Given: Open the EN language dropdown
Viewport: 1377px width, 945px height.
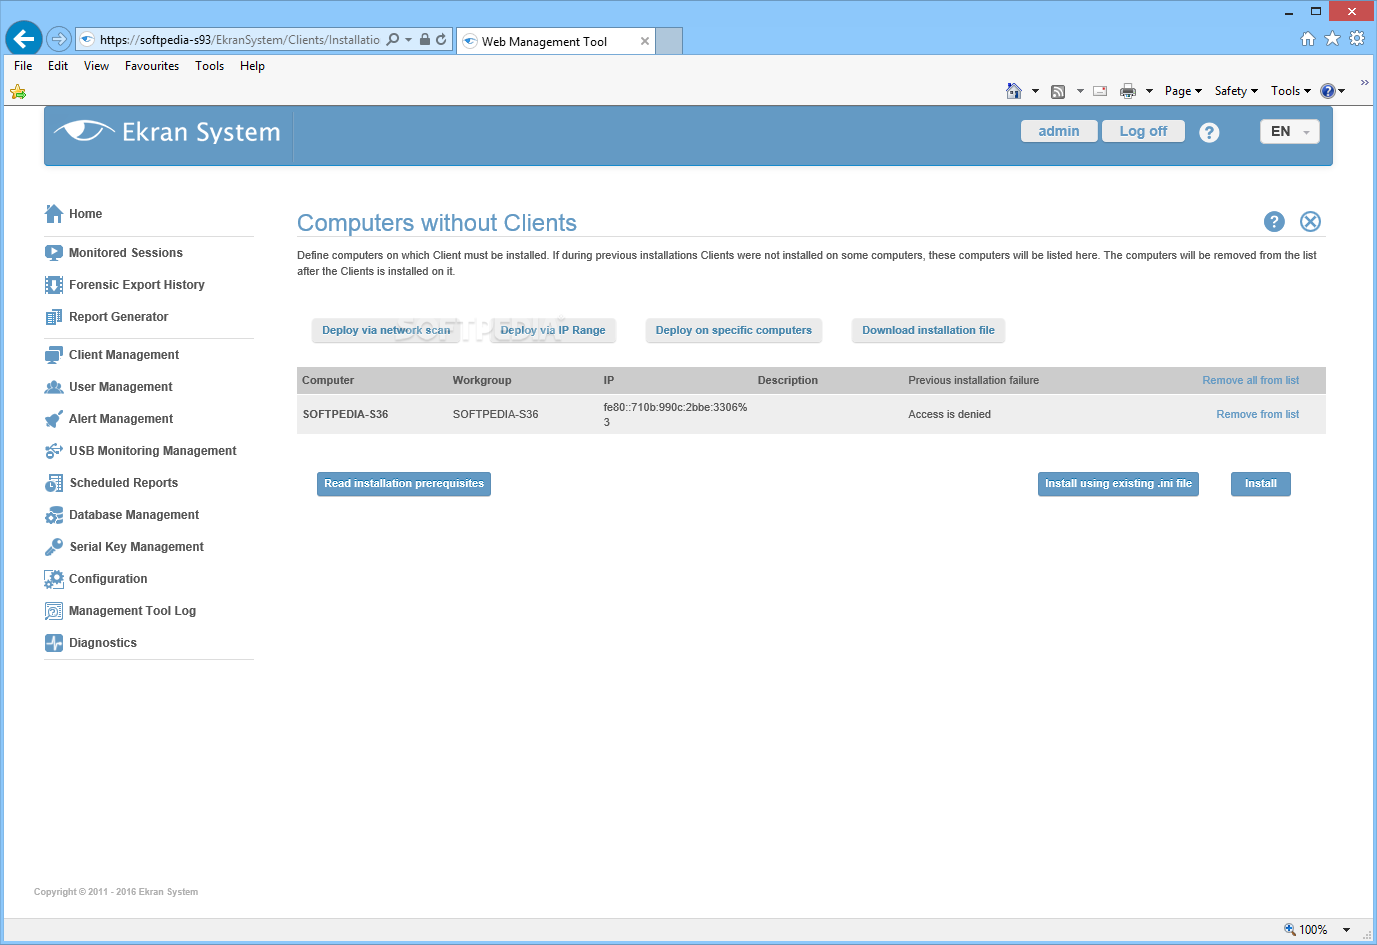Looking at the screenshot, I should pos(1290,132).
